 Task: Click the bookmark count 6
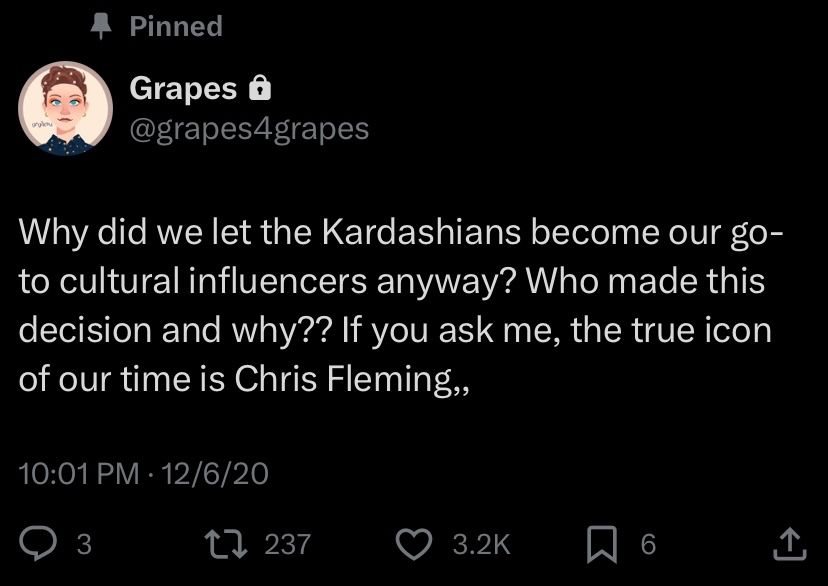click(648, 545)
